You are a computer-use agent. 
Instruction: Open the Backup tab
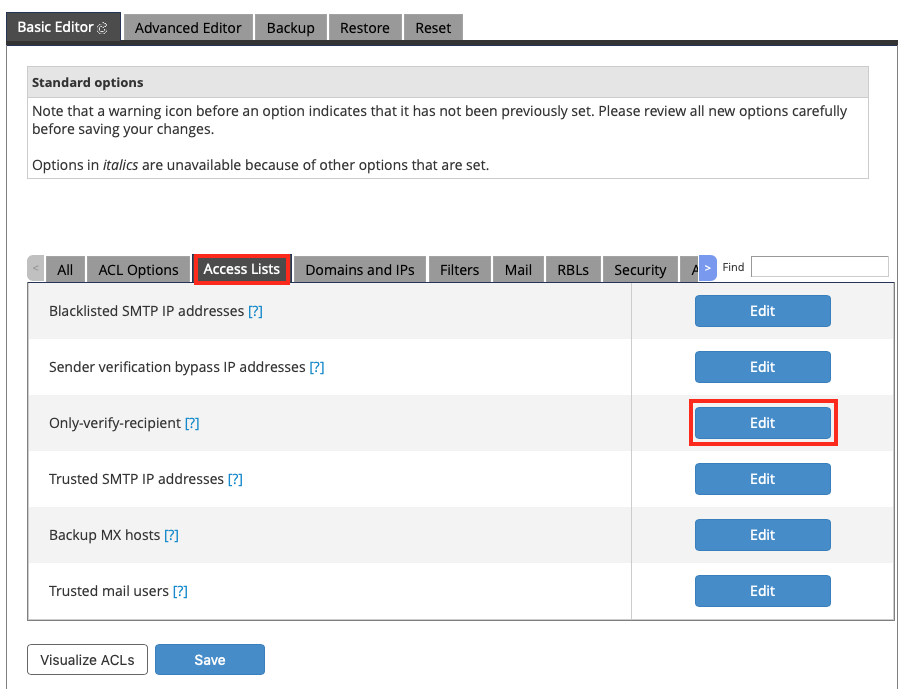tap(290, 28)
